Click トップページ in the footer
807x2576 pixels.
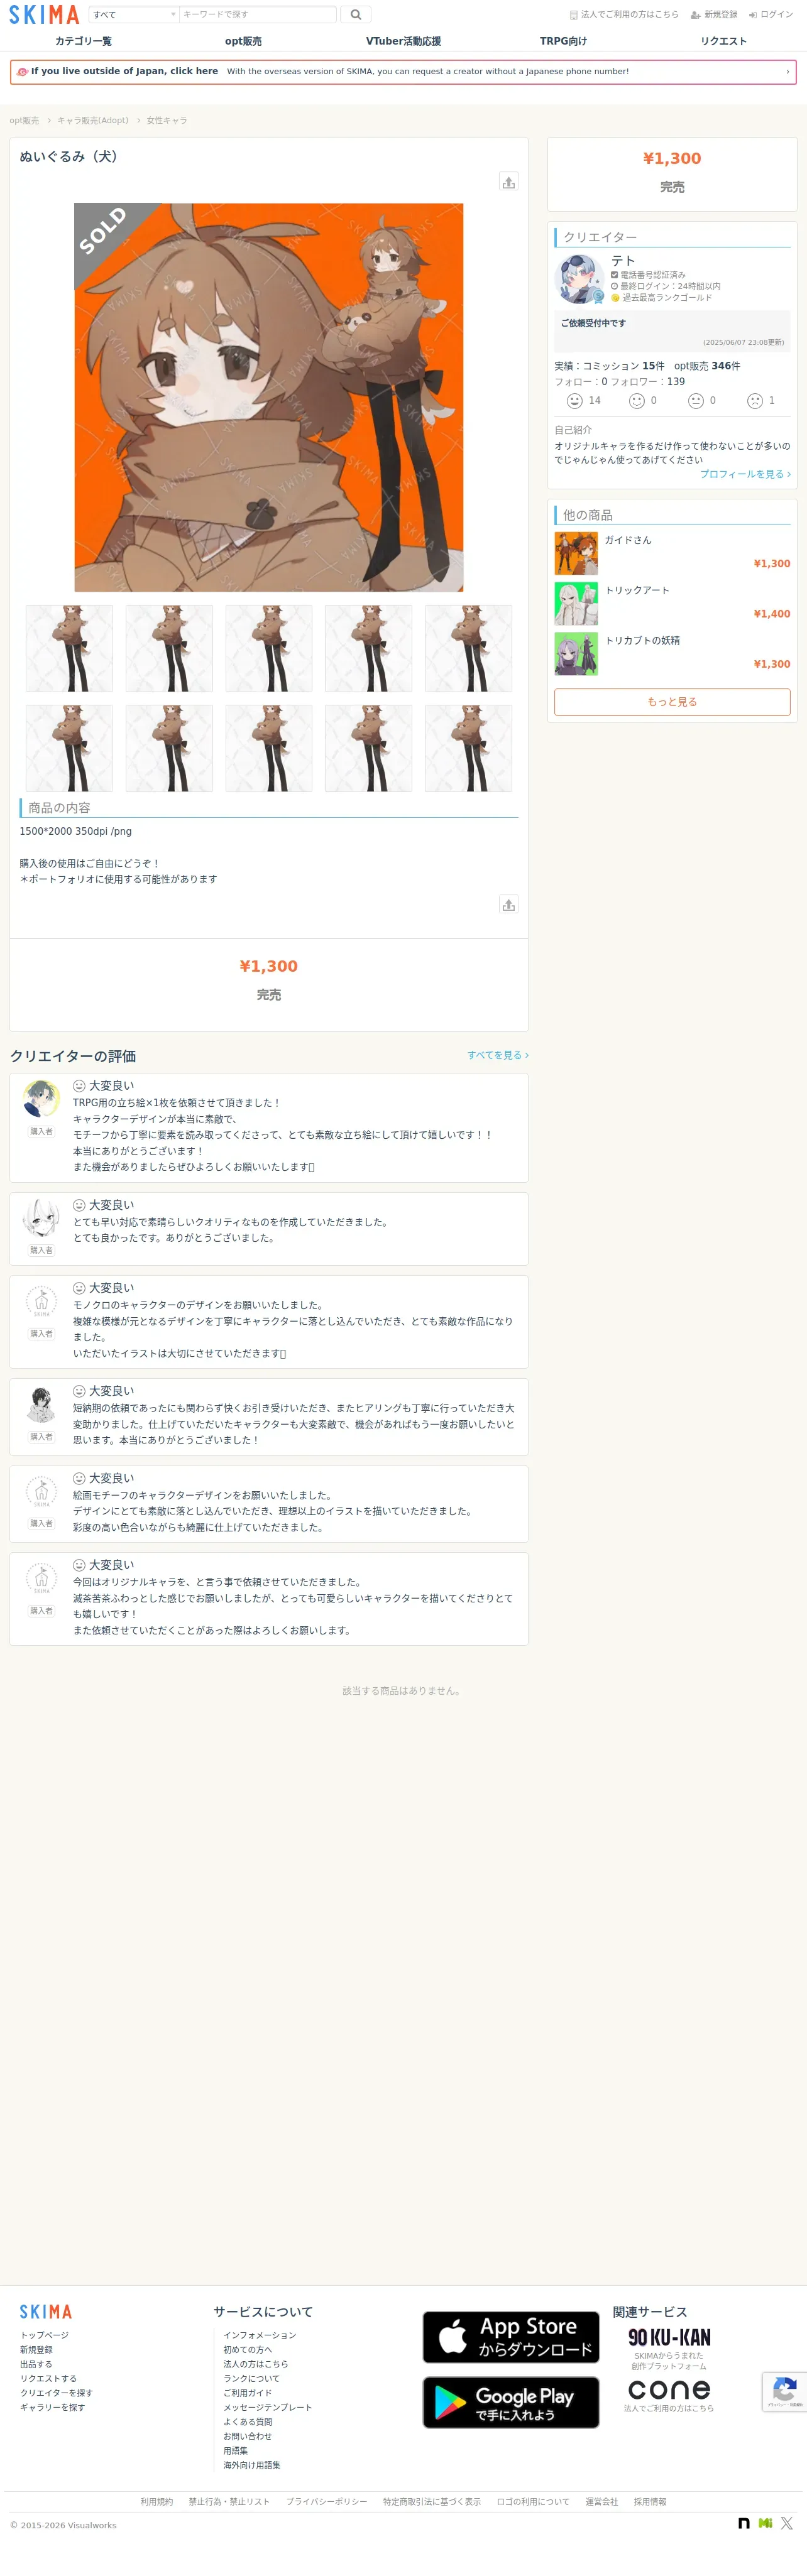[x=44, y=2335]
